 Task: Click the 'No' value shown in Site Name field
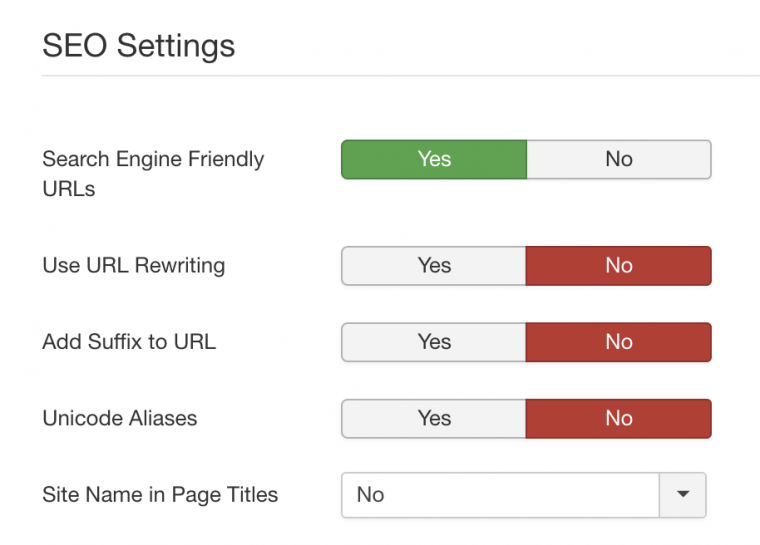point(371,495)
